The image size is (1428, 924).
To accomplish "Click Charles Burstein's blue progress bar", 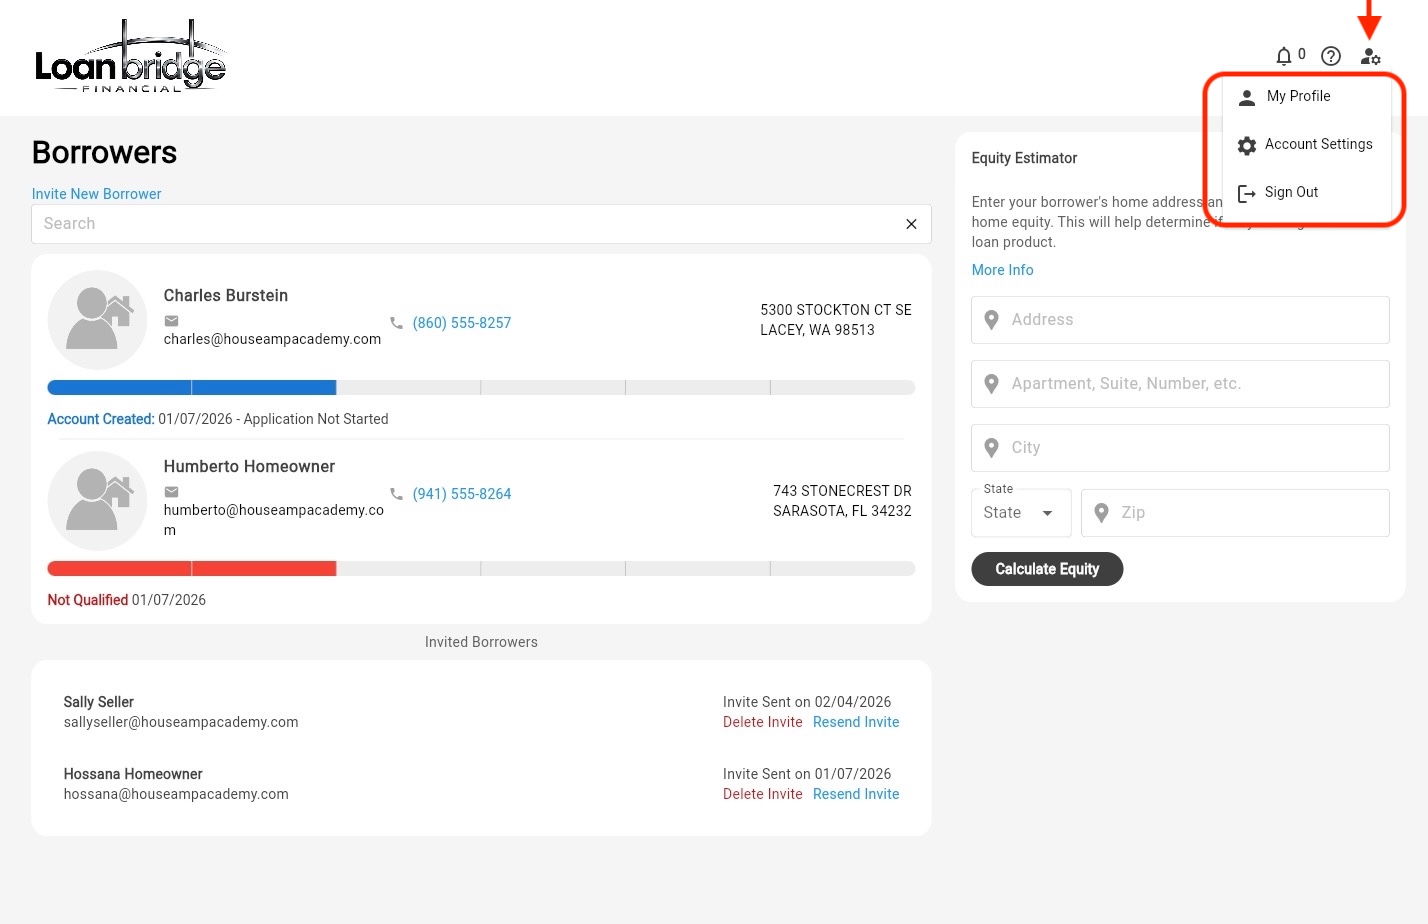I will (192, 388).
